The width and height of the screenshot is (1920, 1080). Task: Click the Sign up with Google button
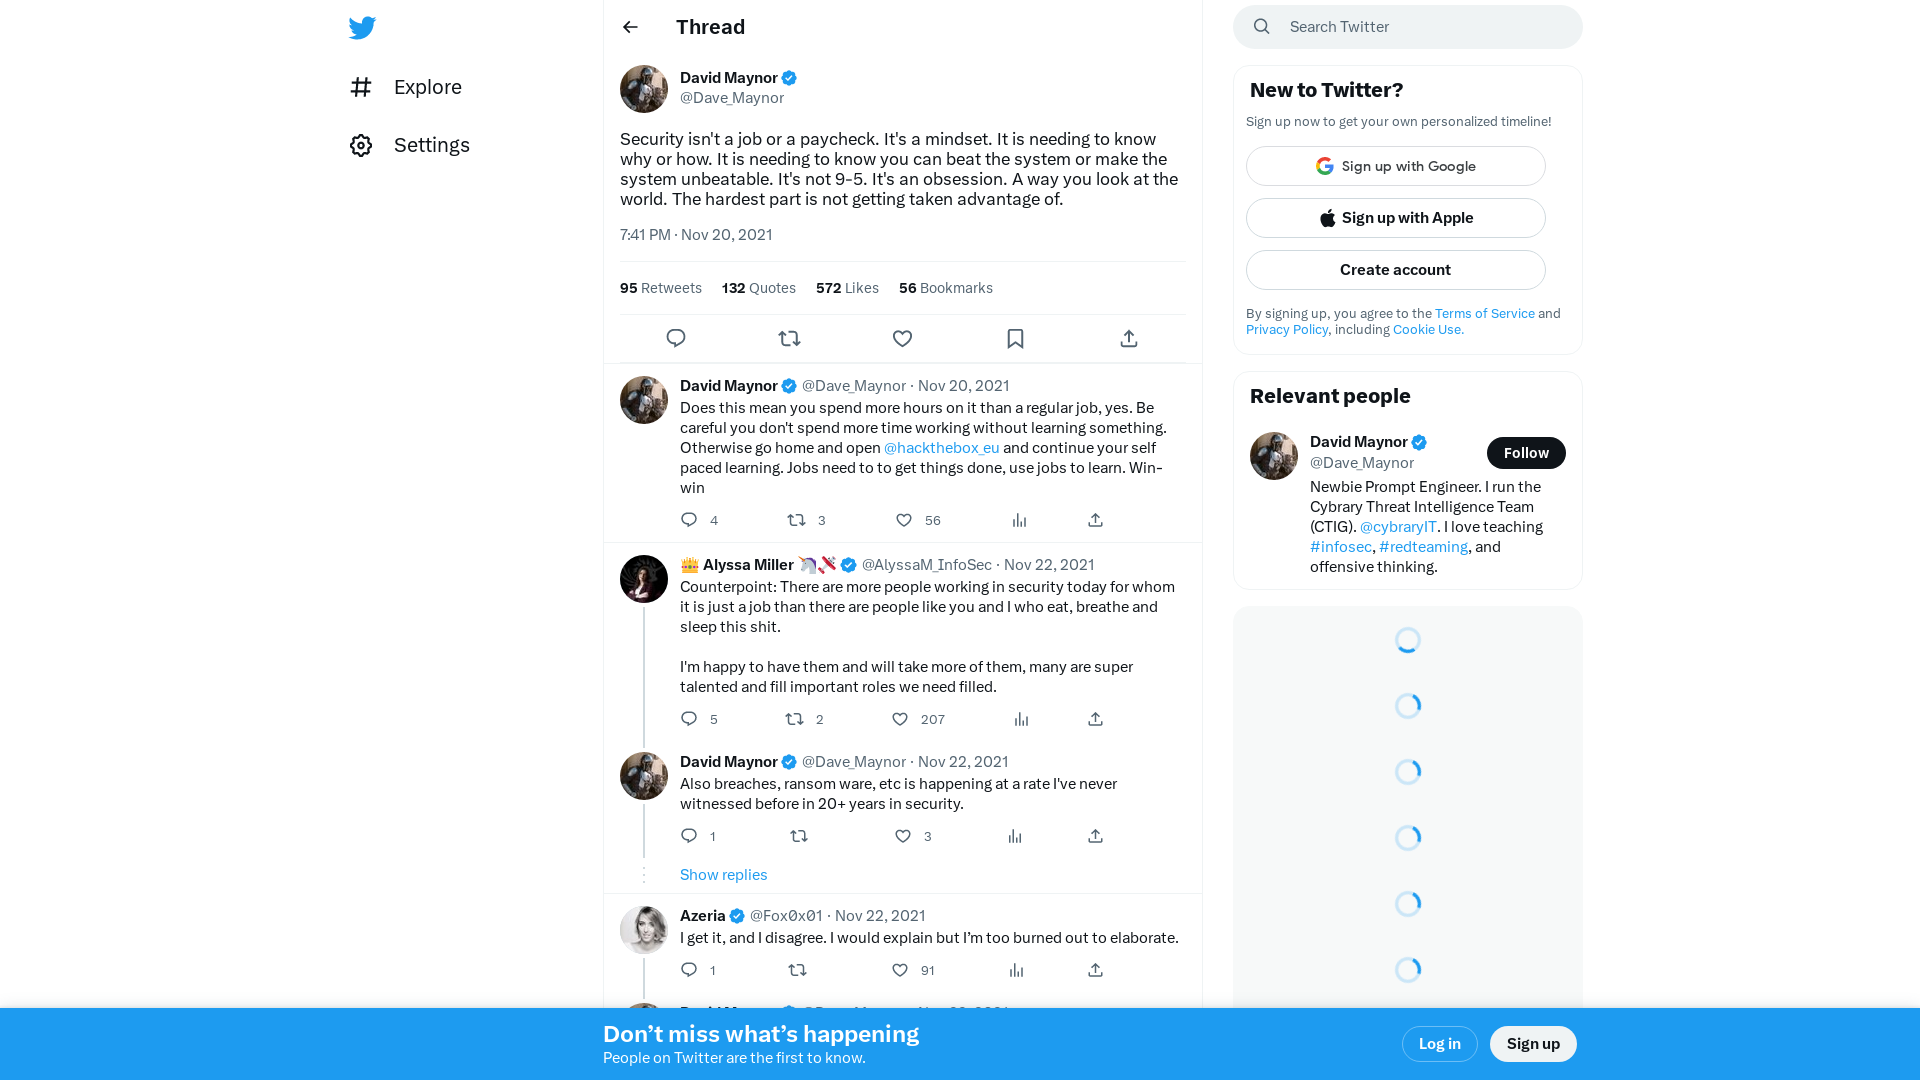click(1396, 166)
